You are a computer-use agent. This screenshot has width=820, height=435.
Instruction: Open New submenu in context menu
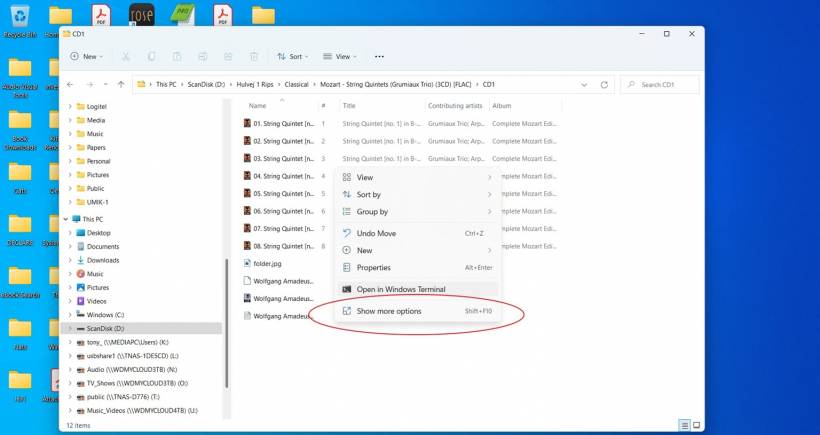point(417,250)
